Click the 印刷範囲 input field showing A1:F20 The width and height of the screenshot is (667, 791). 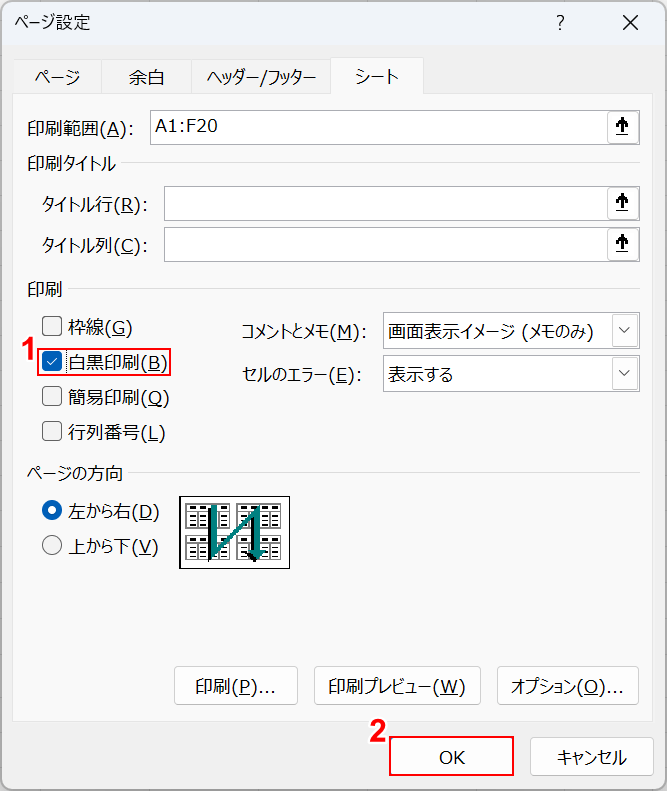click(x=379, y=127)
